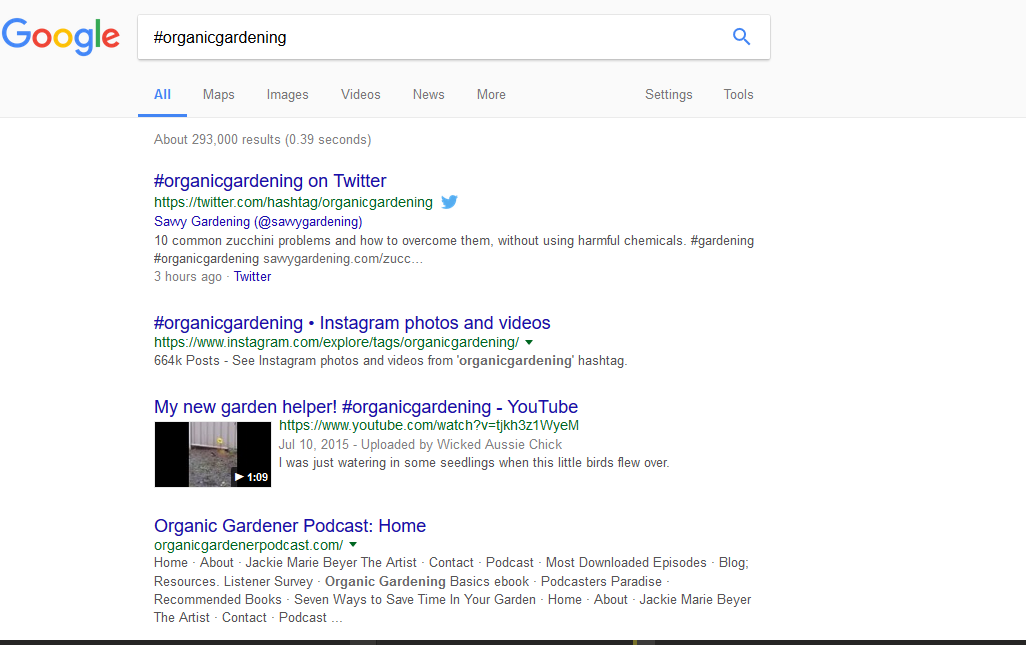Click the blue magnifier search icon
Image resolution: width=1026 pixels, height=645 pixels.
[741, 37]
